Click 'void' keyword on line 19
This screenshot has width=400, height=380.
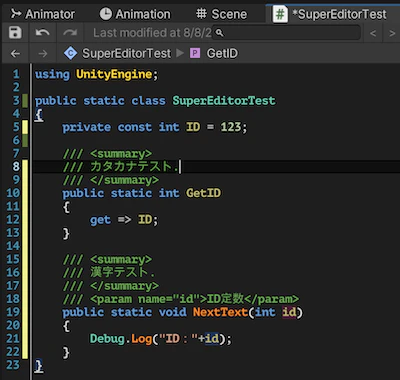[x=172, y=312]
